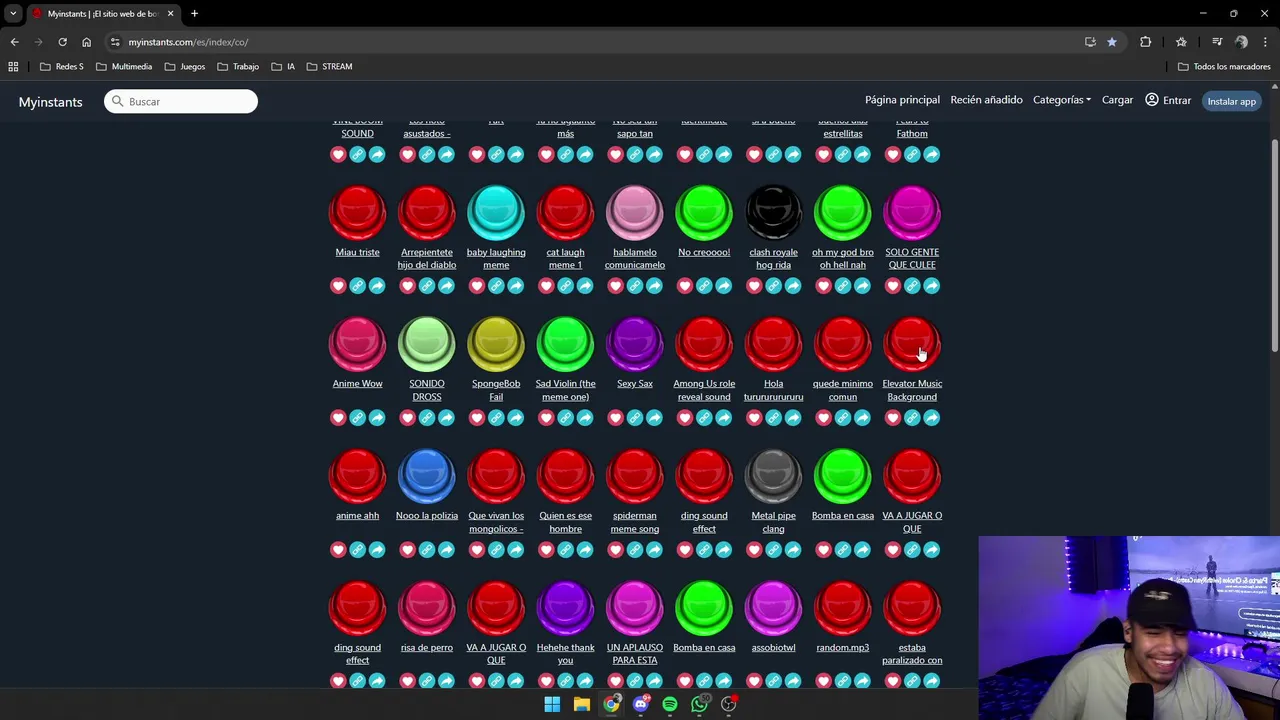
Task: Share the SOLO GENTE QUE CULEE sound
Action: pos(931,286)
